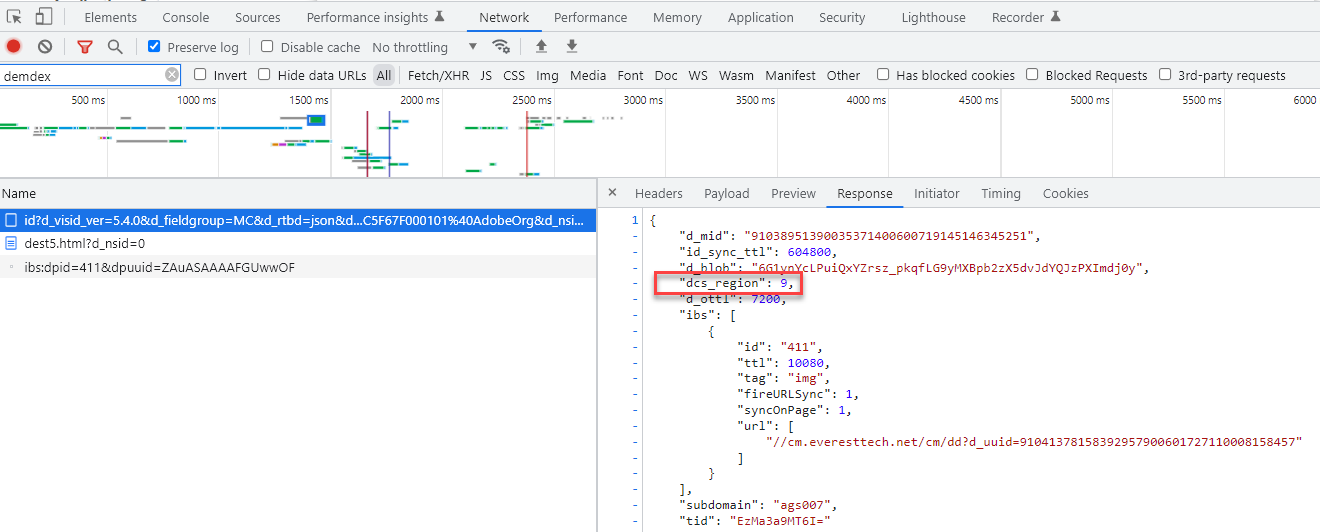Switch to the Console tab

(186, 17)
